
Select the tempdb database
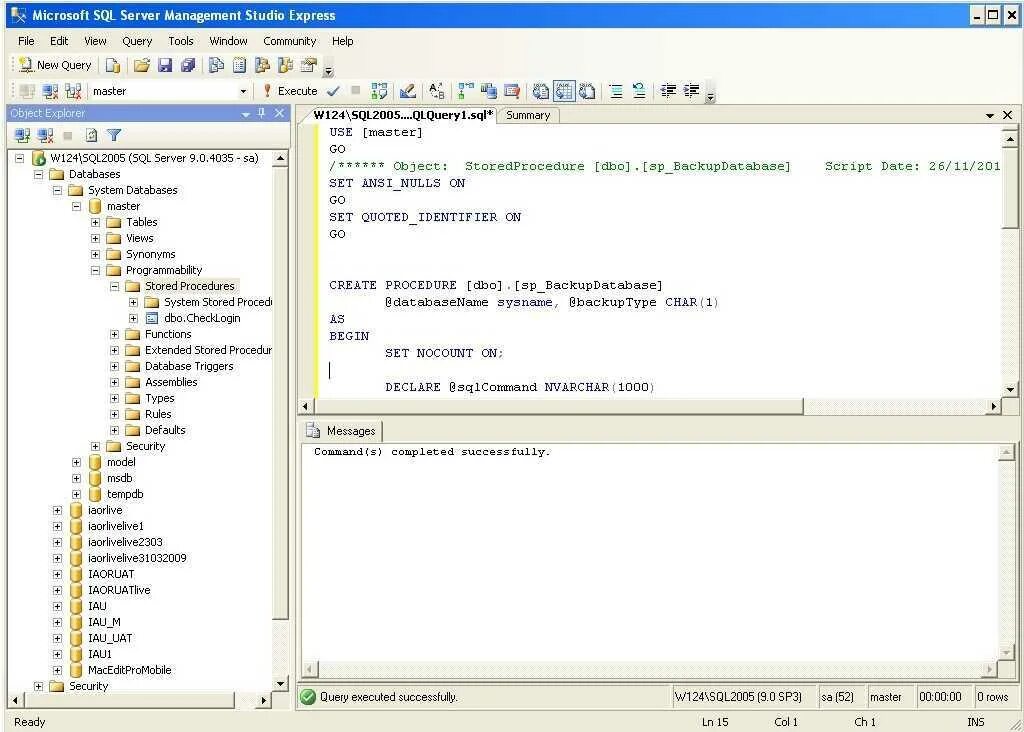(125, 494)
